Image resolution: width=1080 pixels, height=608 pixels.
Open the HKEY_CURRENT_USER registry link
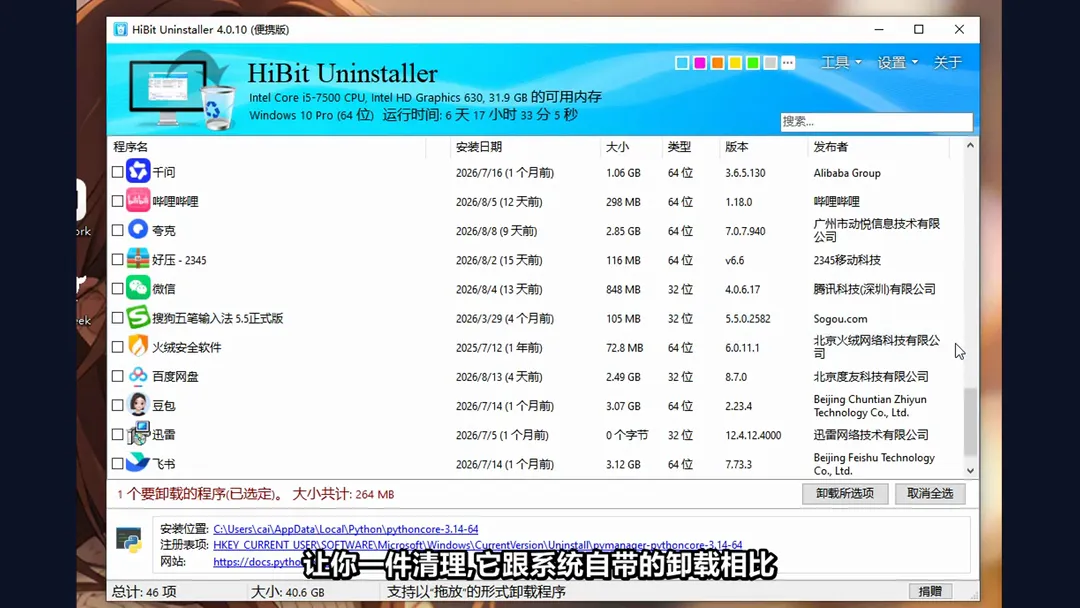pyautogui.click(x=478, y=545)
